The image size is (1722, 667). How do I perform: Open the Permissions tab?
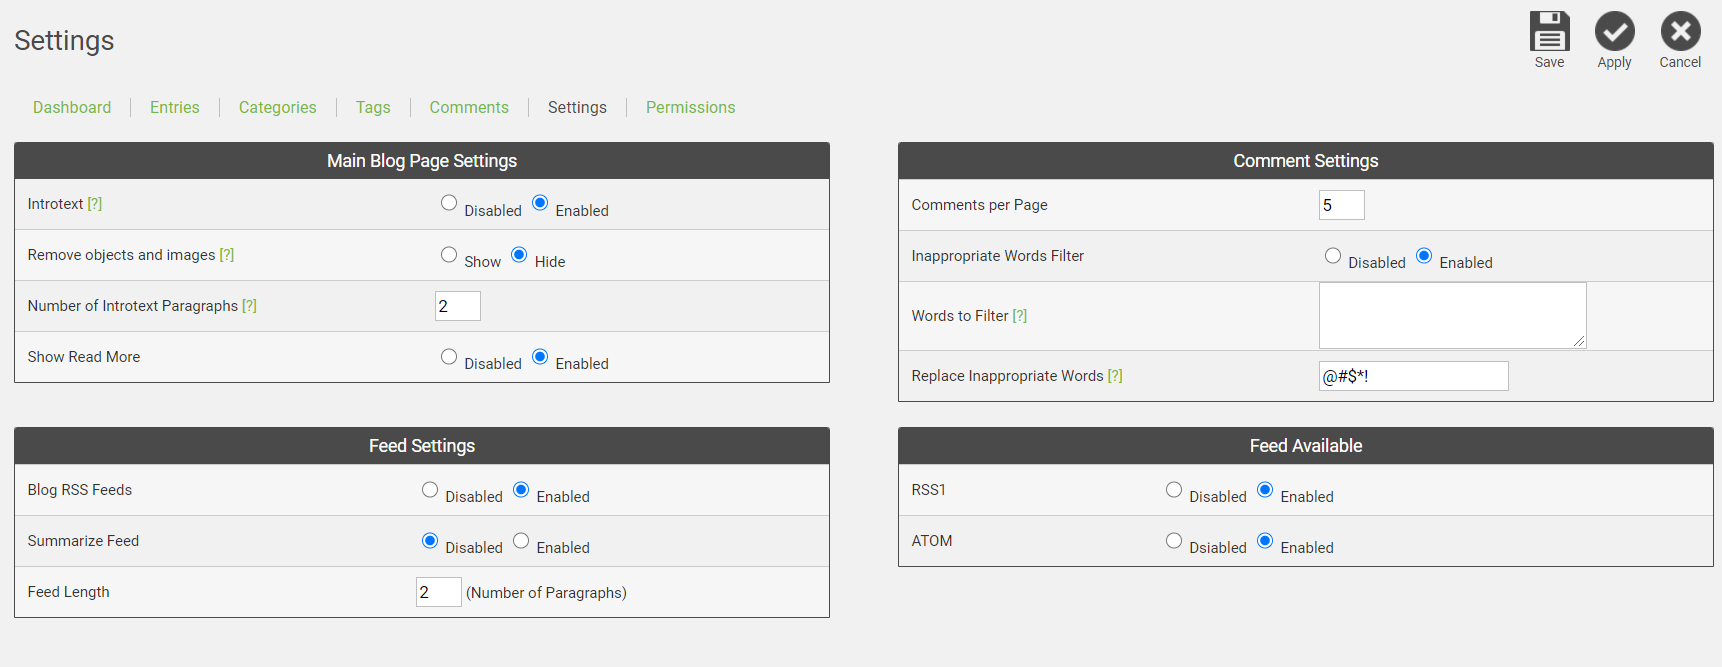(690, 107)
